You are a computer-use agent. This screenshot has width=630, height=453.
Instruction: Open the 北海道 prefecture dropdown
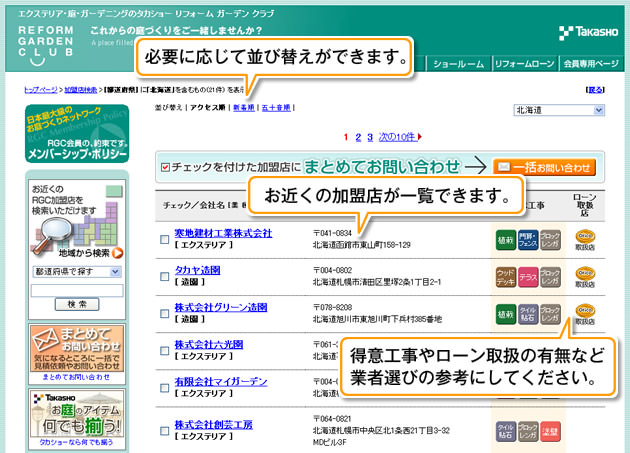pyautogui.click(x=559, y=110)
